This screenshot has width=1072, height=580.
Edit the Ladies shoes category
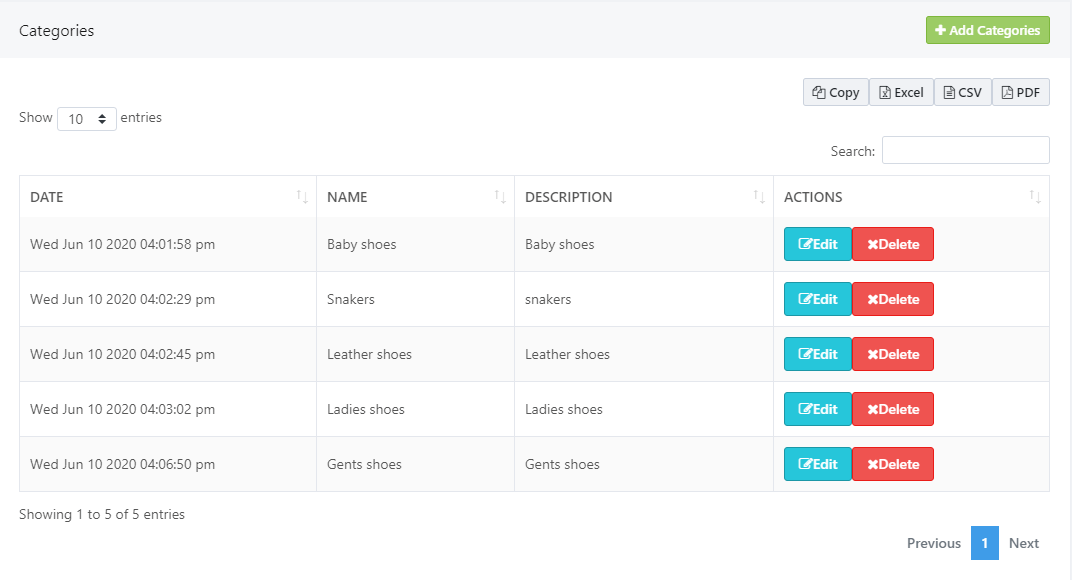coord(818,409)
